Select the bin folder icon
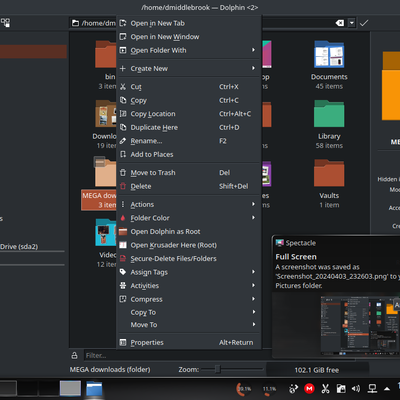The width and height of the screenshot is (400, 400). 106,54
